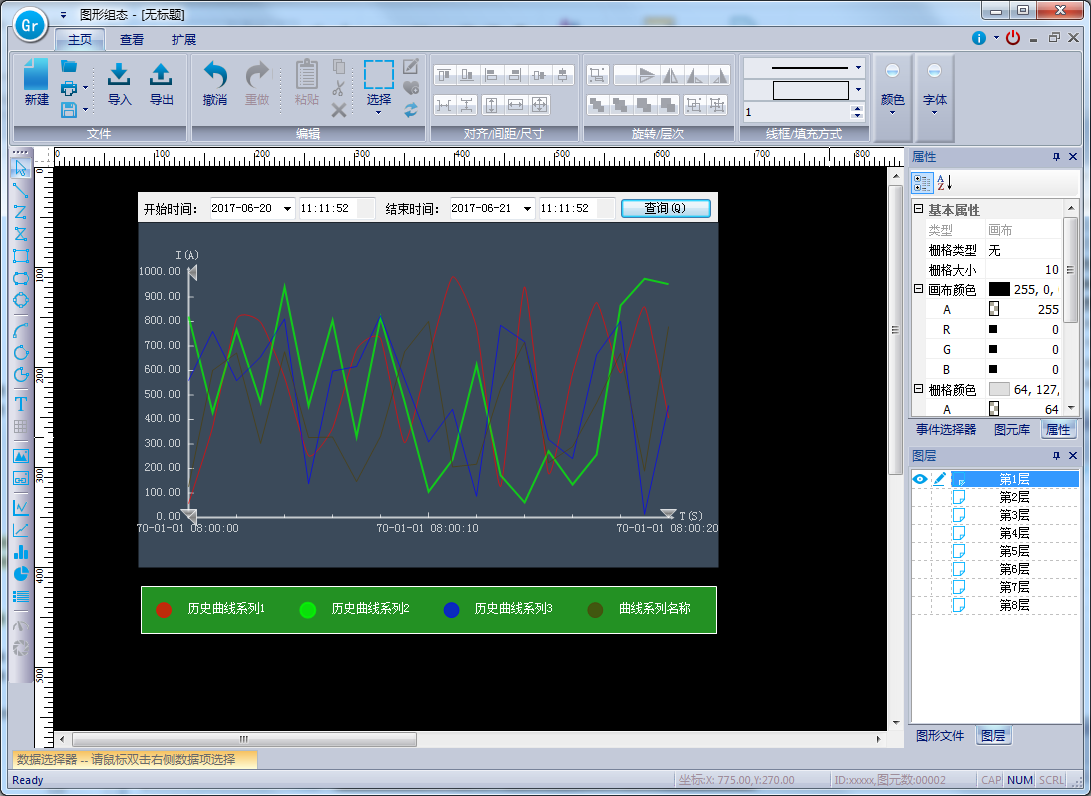The height and width of the screenshot is (796, 1091).
Task: Select the rounded rectangle tool
Action: pos(21,278)
